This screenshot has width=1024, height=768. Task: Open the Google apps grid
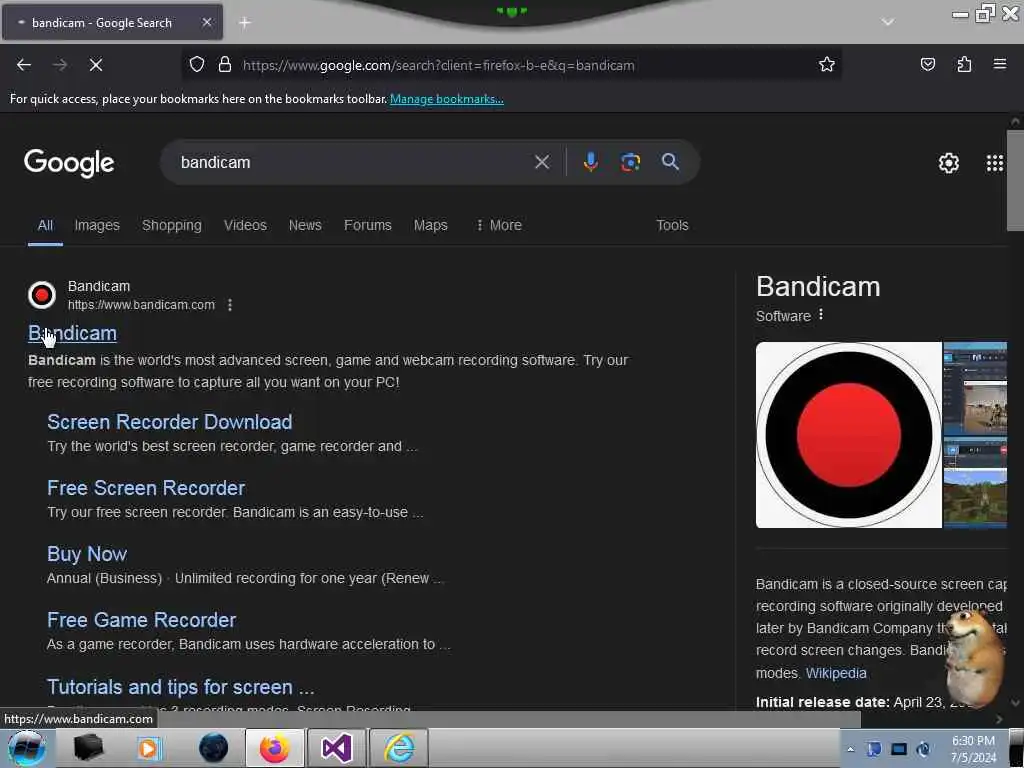pyautogui.click(x=995, y=163)
